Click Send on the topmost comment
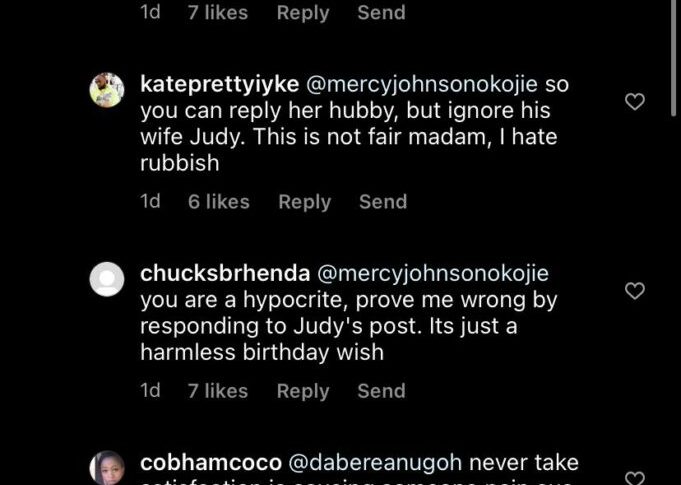This screenshot has height=485, width=681. (x=382, y=13)
